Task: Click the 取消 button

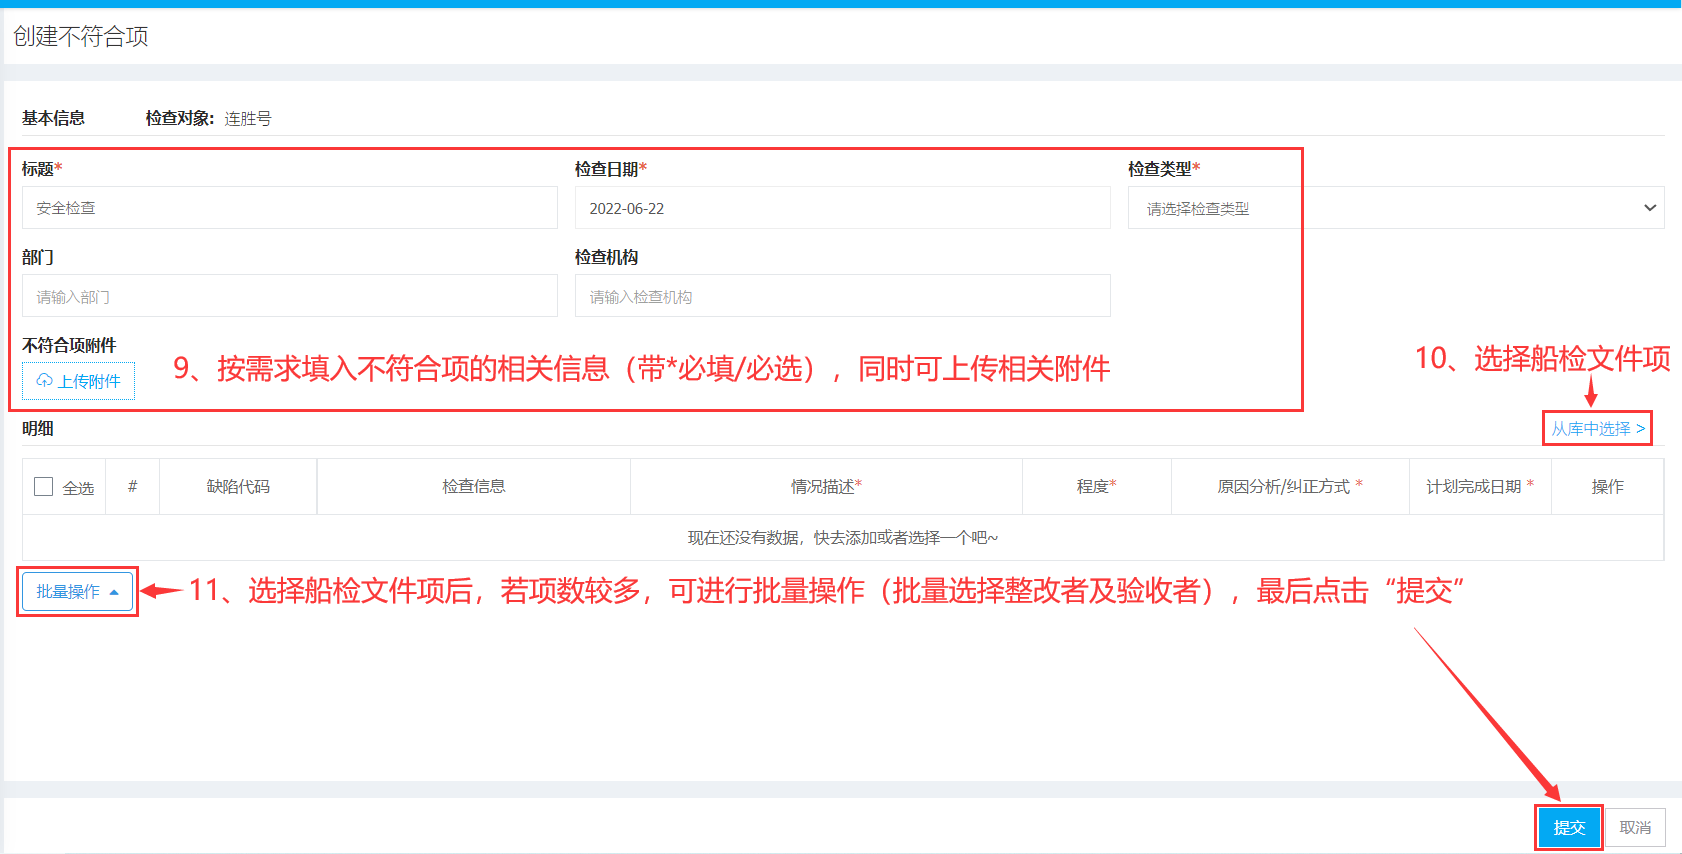Action: tap(1635, 828)
